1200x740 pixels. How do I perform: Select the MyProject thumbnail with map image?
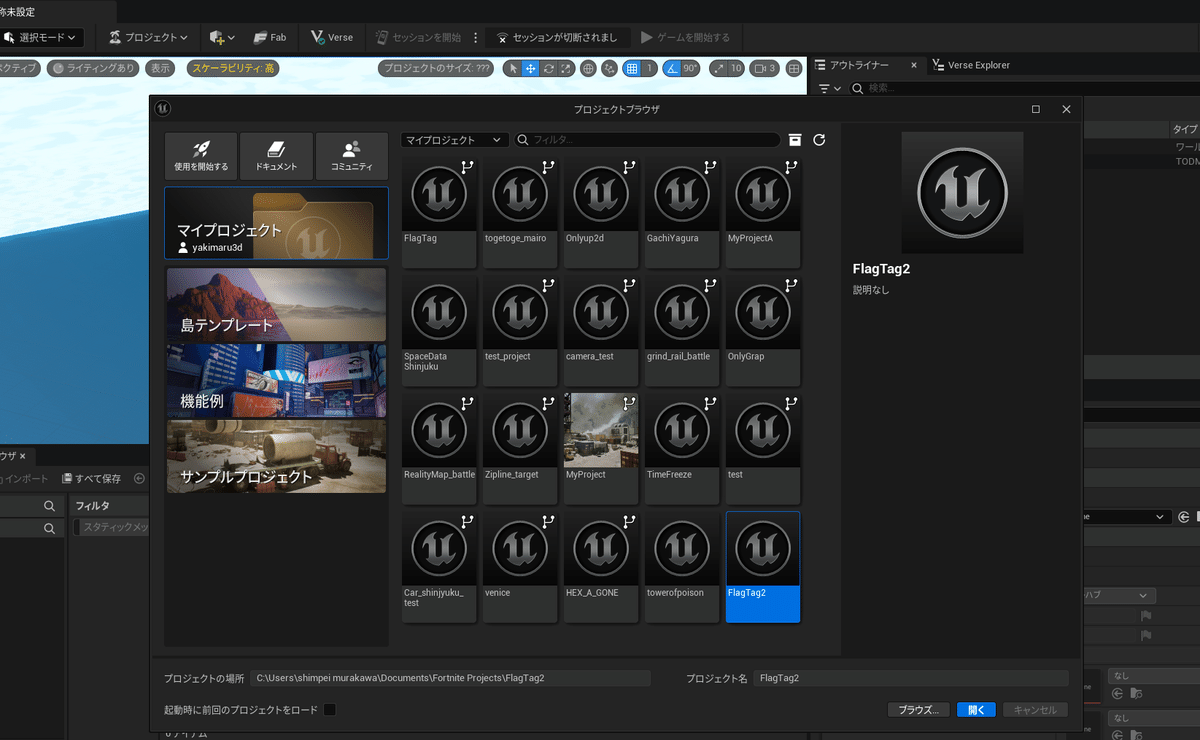pyautogui.click(x=601, y=448)
